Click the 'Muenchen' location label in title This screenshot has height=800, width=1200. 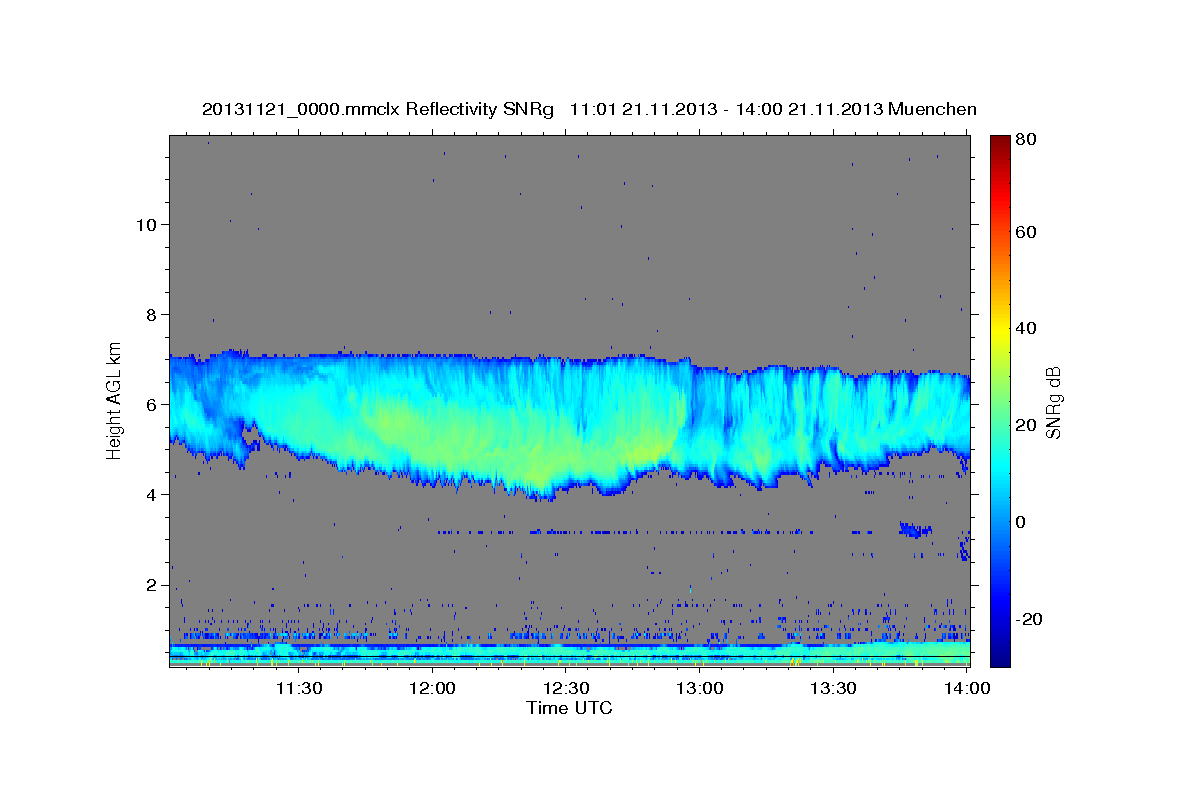[x=931, y=109]
